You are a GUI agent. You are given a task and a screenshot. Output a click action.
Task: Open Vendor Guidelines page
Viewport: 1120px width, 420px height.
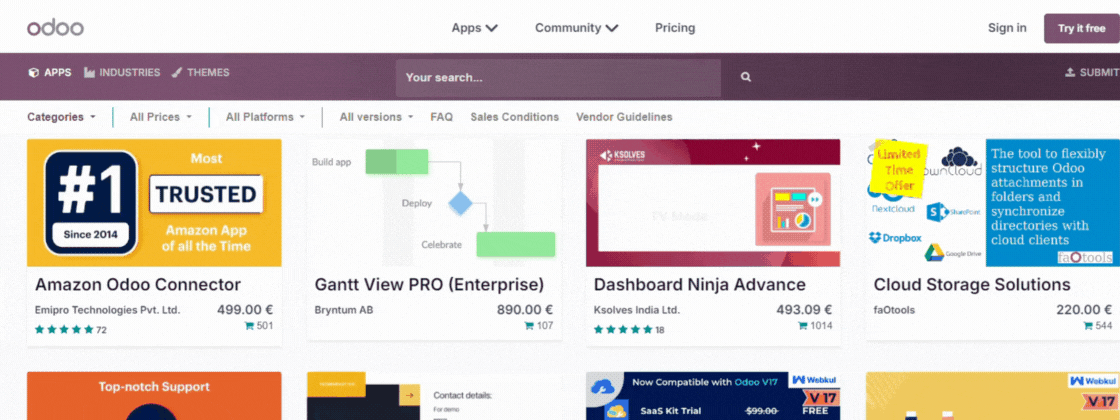click(624, 116)
